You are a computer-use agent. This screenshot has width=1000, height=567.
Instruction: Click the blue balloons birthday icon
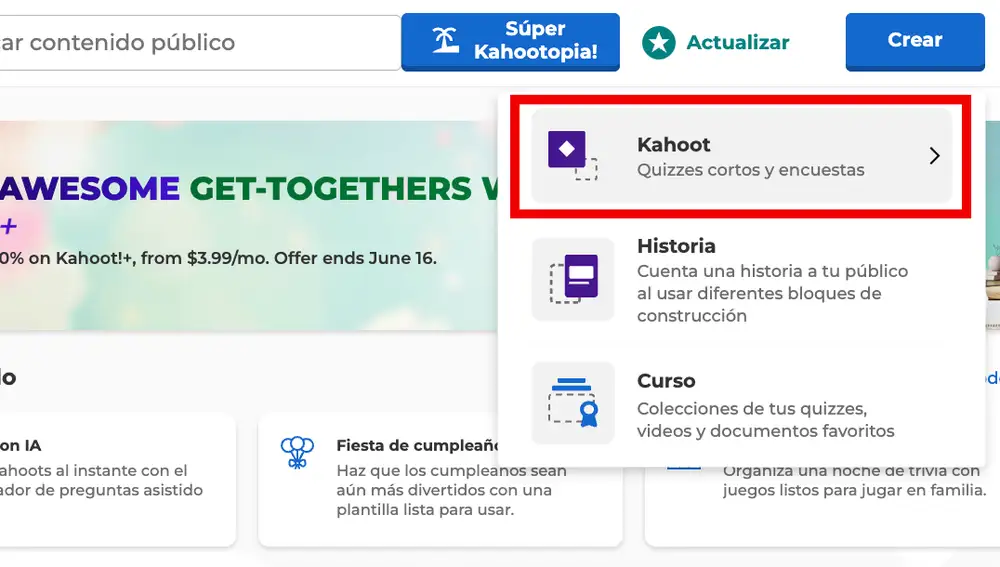(297, 452)
